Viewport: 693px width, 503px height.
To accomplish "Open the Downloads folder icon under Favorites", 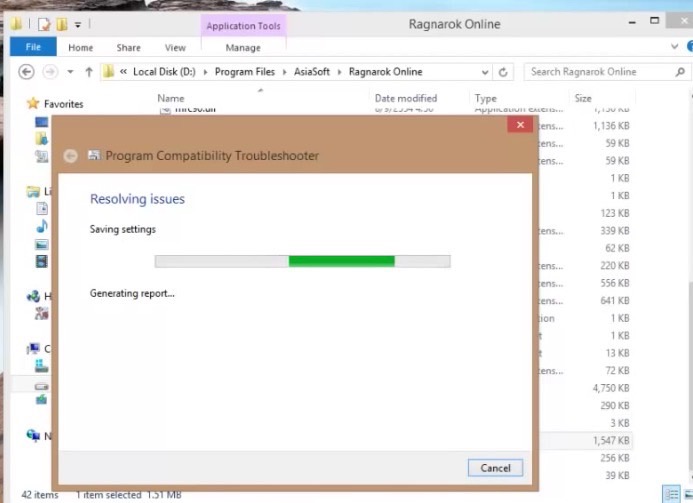I will tap(42, 139).
